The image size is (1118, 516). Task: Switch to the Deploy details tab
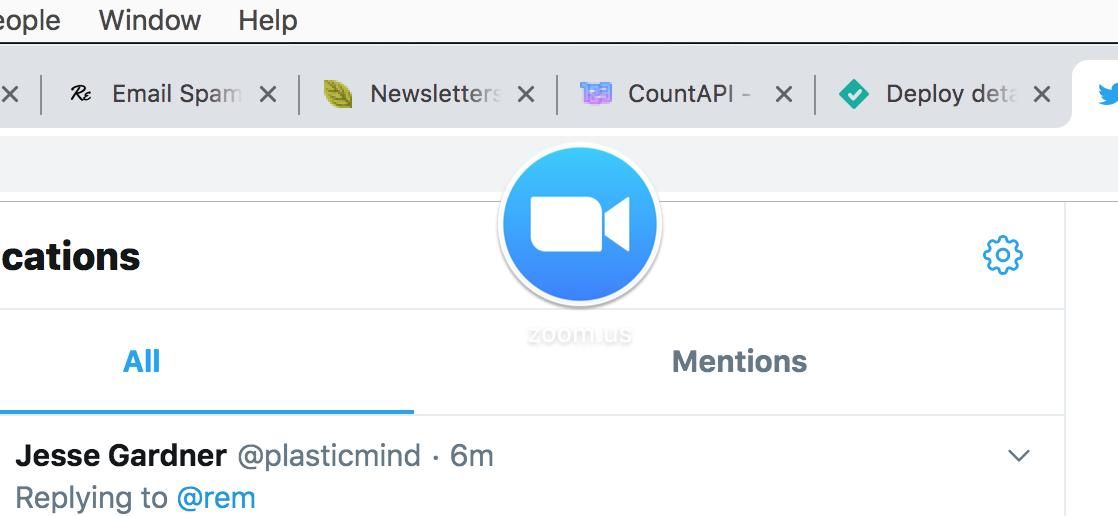coord(944,93)
